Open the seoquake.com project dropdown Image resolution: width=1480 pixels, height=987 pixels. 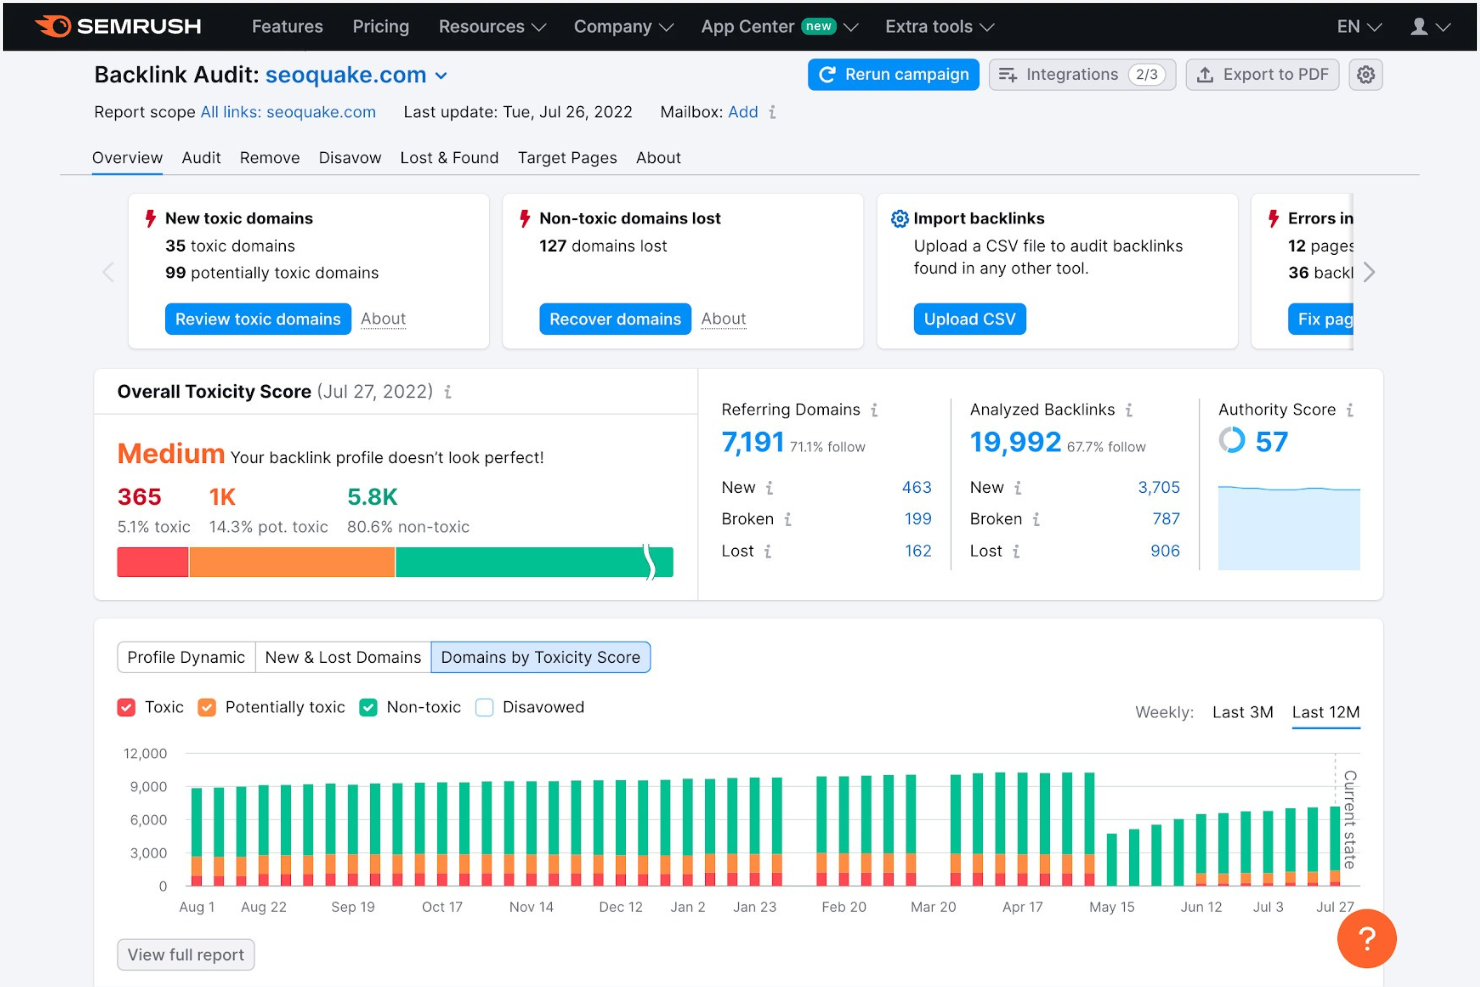[356, 75]
